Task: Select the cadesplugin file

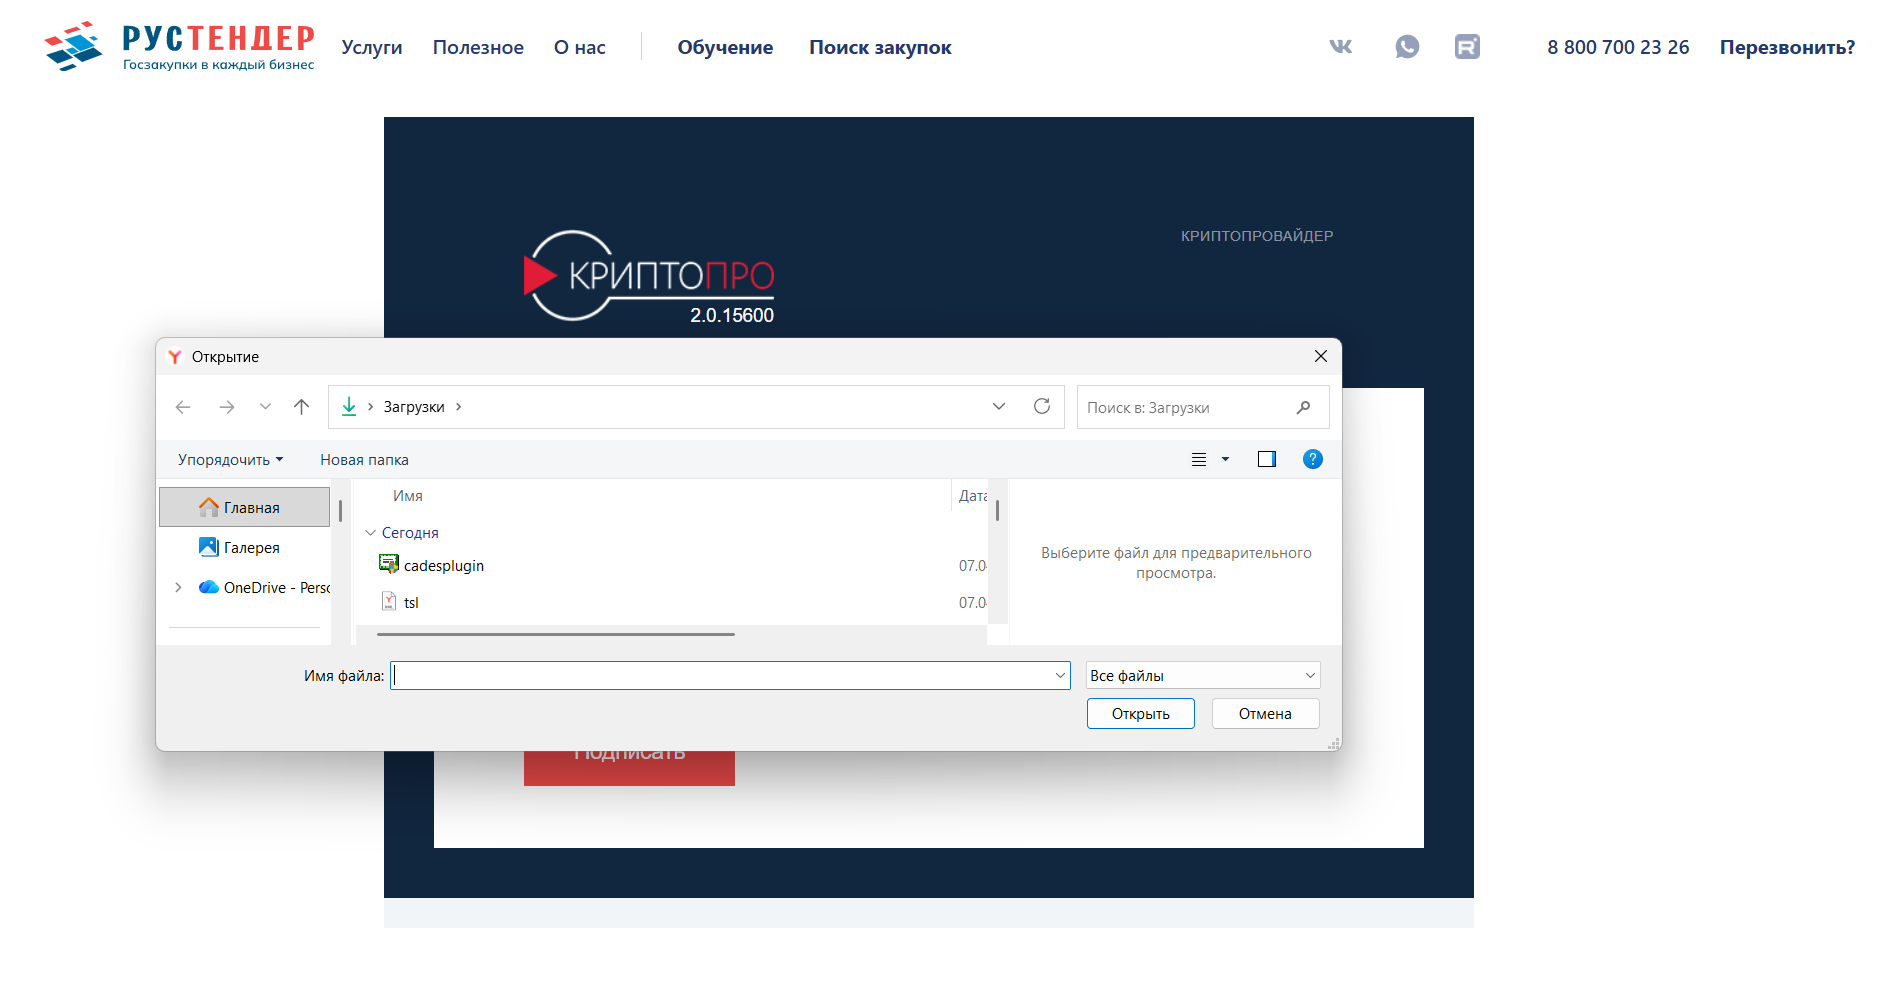Action: (x=443, y=566)
